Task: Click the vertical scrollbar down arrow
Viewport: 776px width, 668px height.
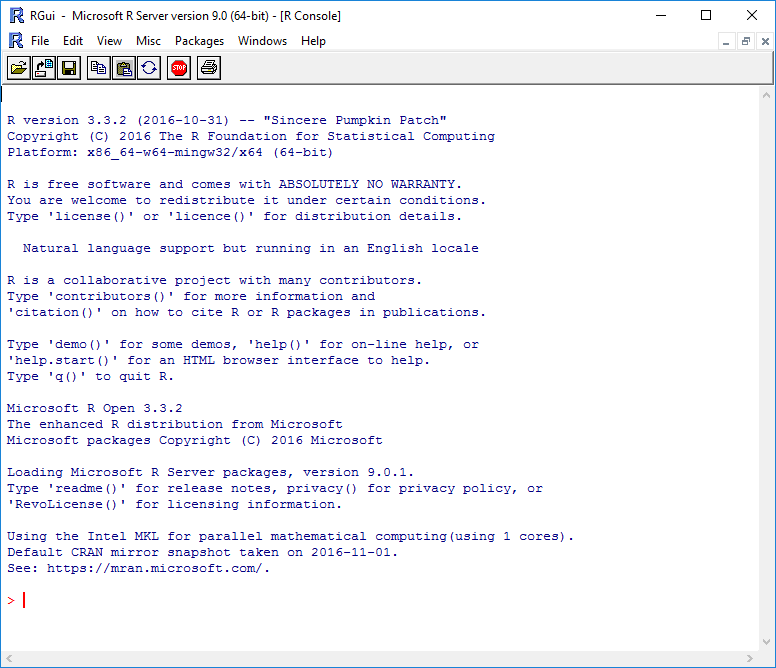Action: pyautogui.click(x=767, y=642)
